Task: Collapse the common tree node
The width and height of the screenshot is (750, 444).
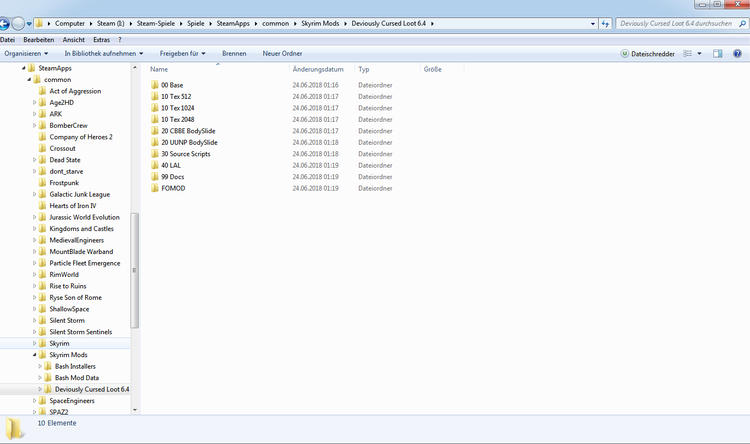Action: click(x=29, y=79)
